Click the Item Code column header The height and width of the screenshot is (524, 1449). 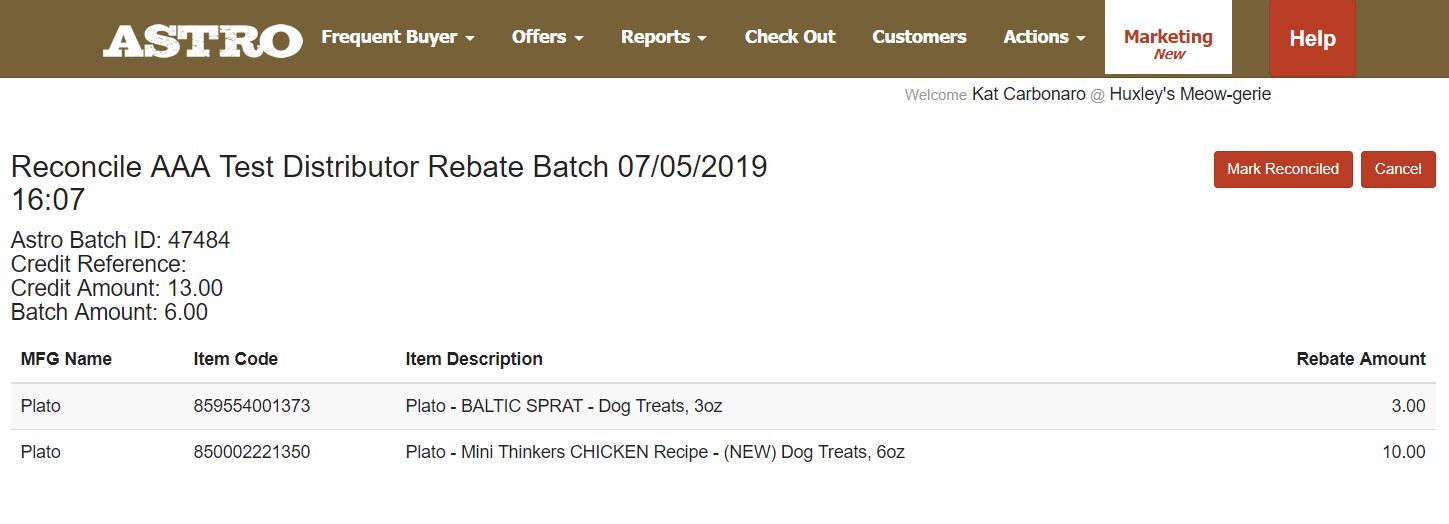[235, 359]
